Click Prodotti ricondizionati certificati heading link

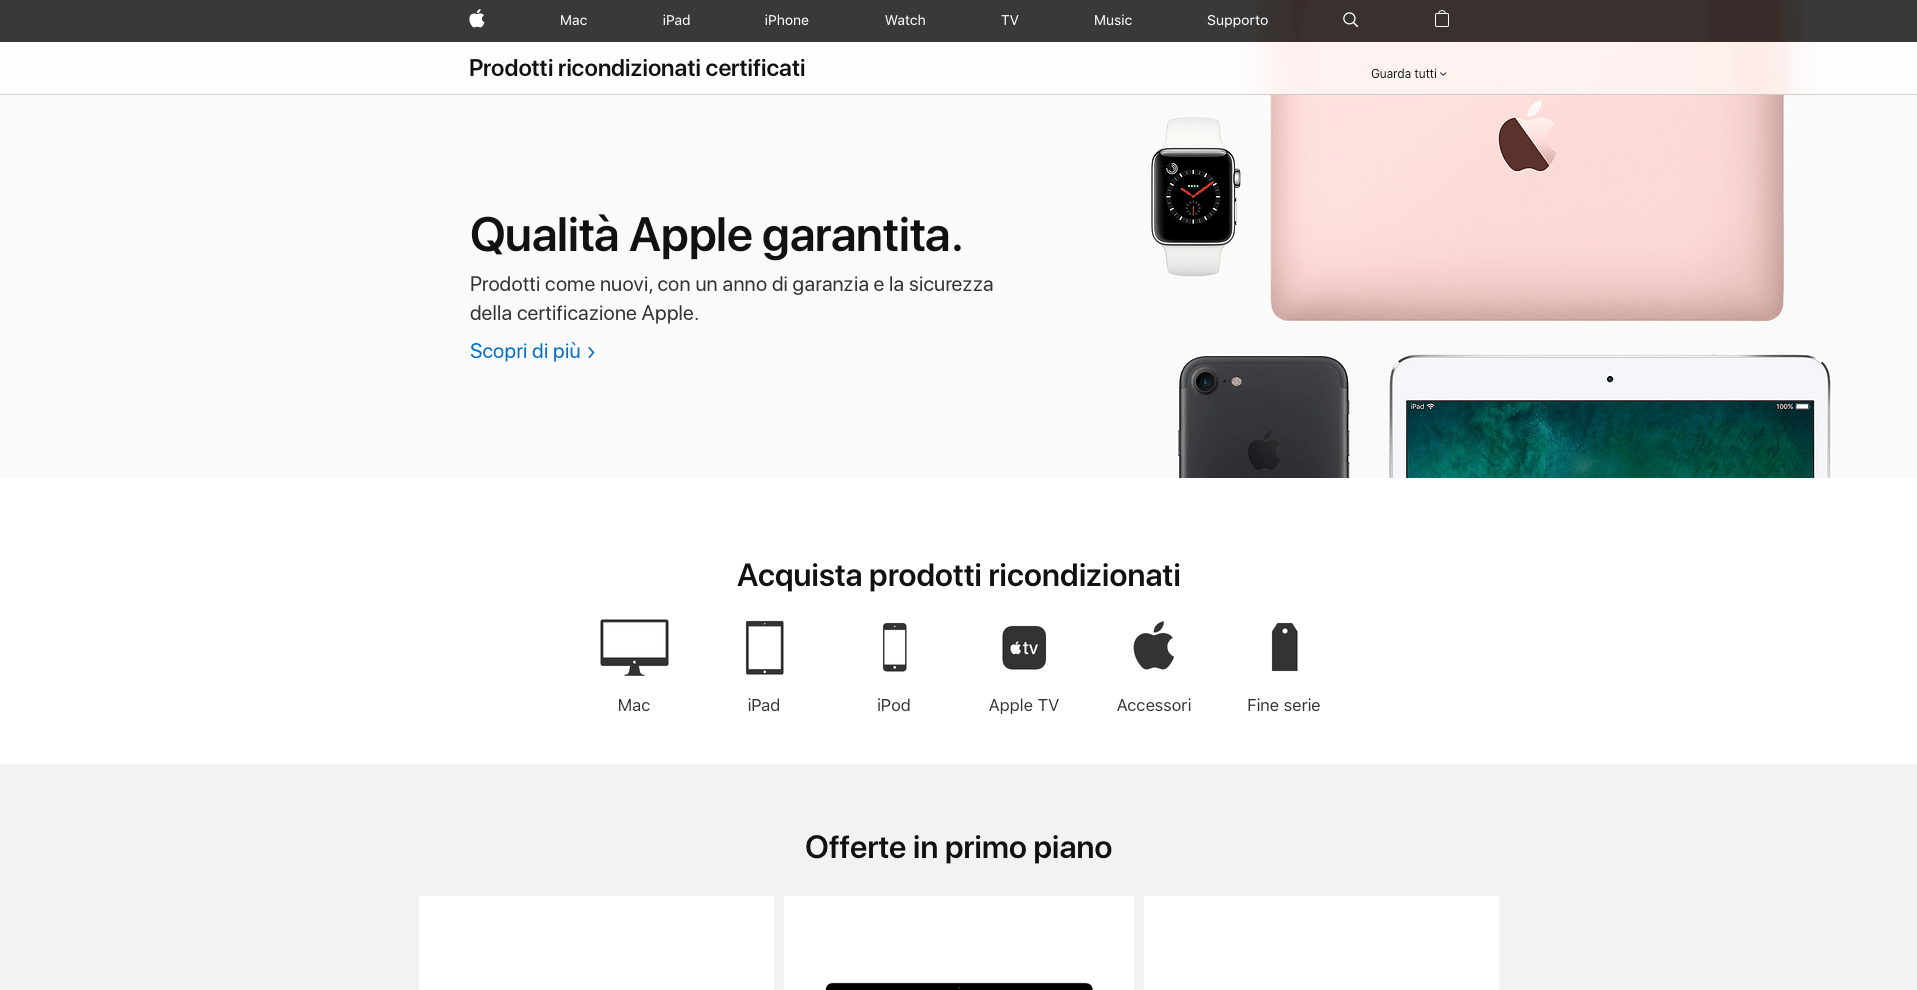(637, 68)
